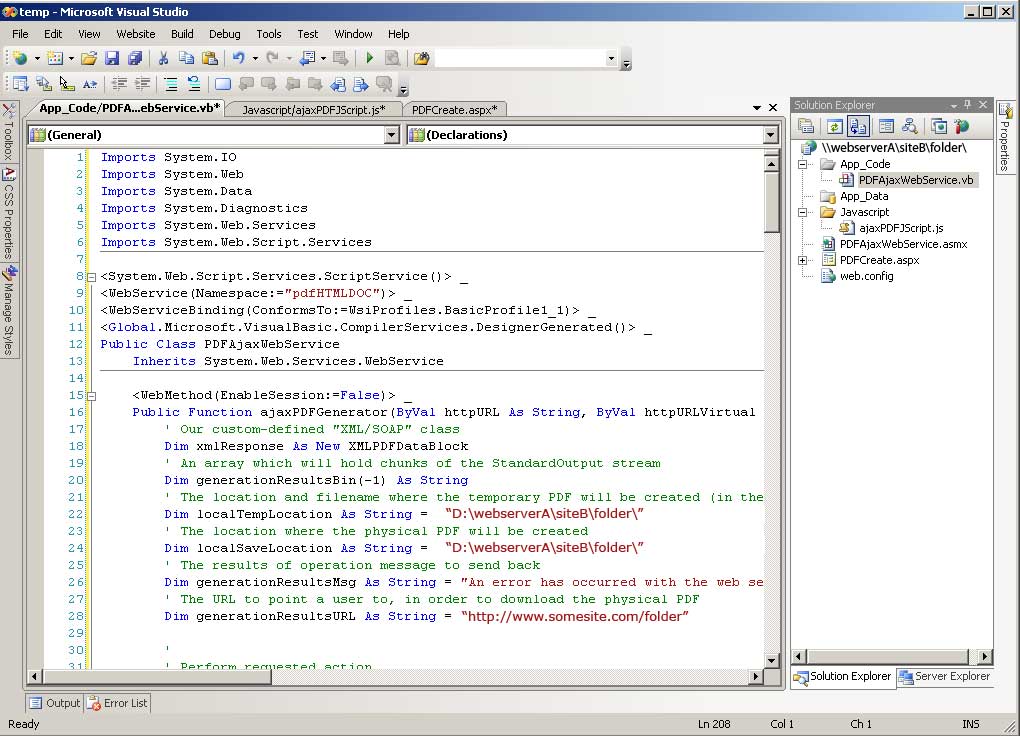Open the Undo history dropdown arrow
Viewport: 1020px width, 736px height.
click(x=255, y=59)
